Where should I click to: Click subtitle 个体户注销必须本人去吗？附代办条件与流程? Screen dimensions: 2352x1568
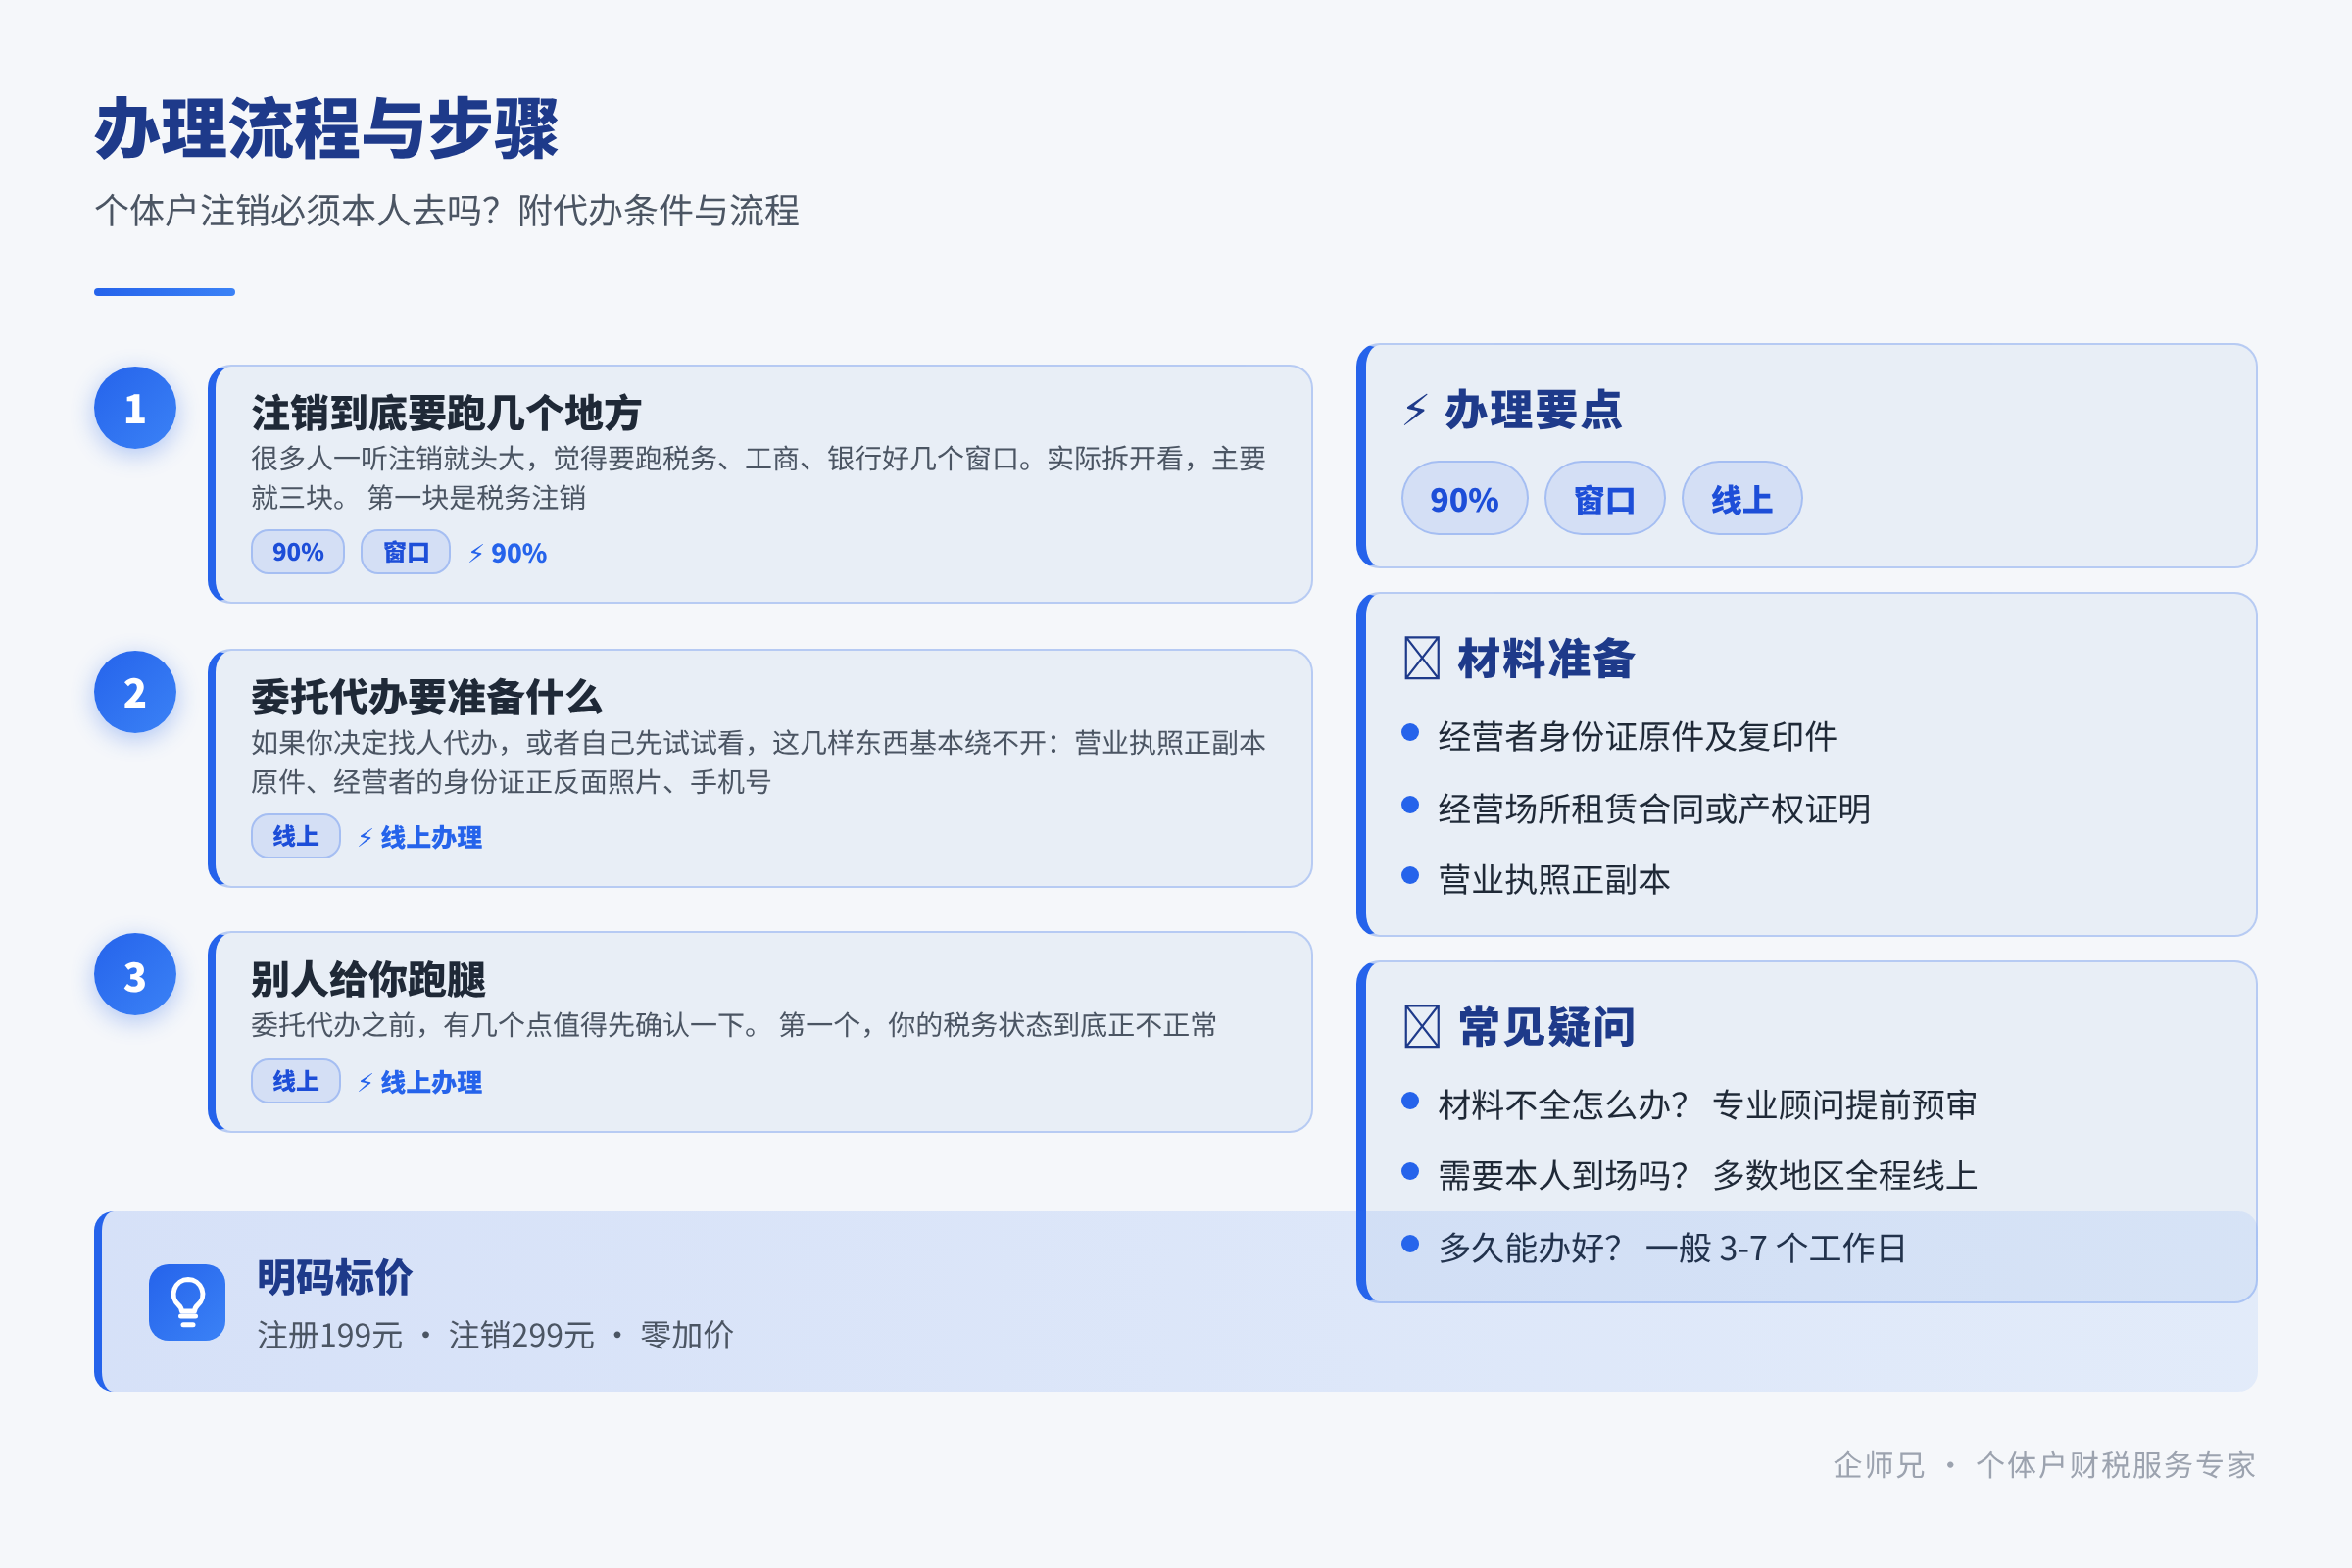click(447, 211)
